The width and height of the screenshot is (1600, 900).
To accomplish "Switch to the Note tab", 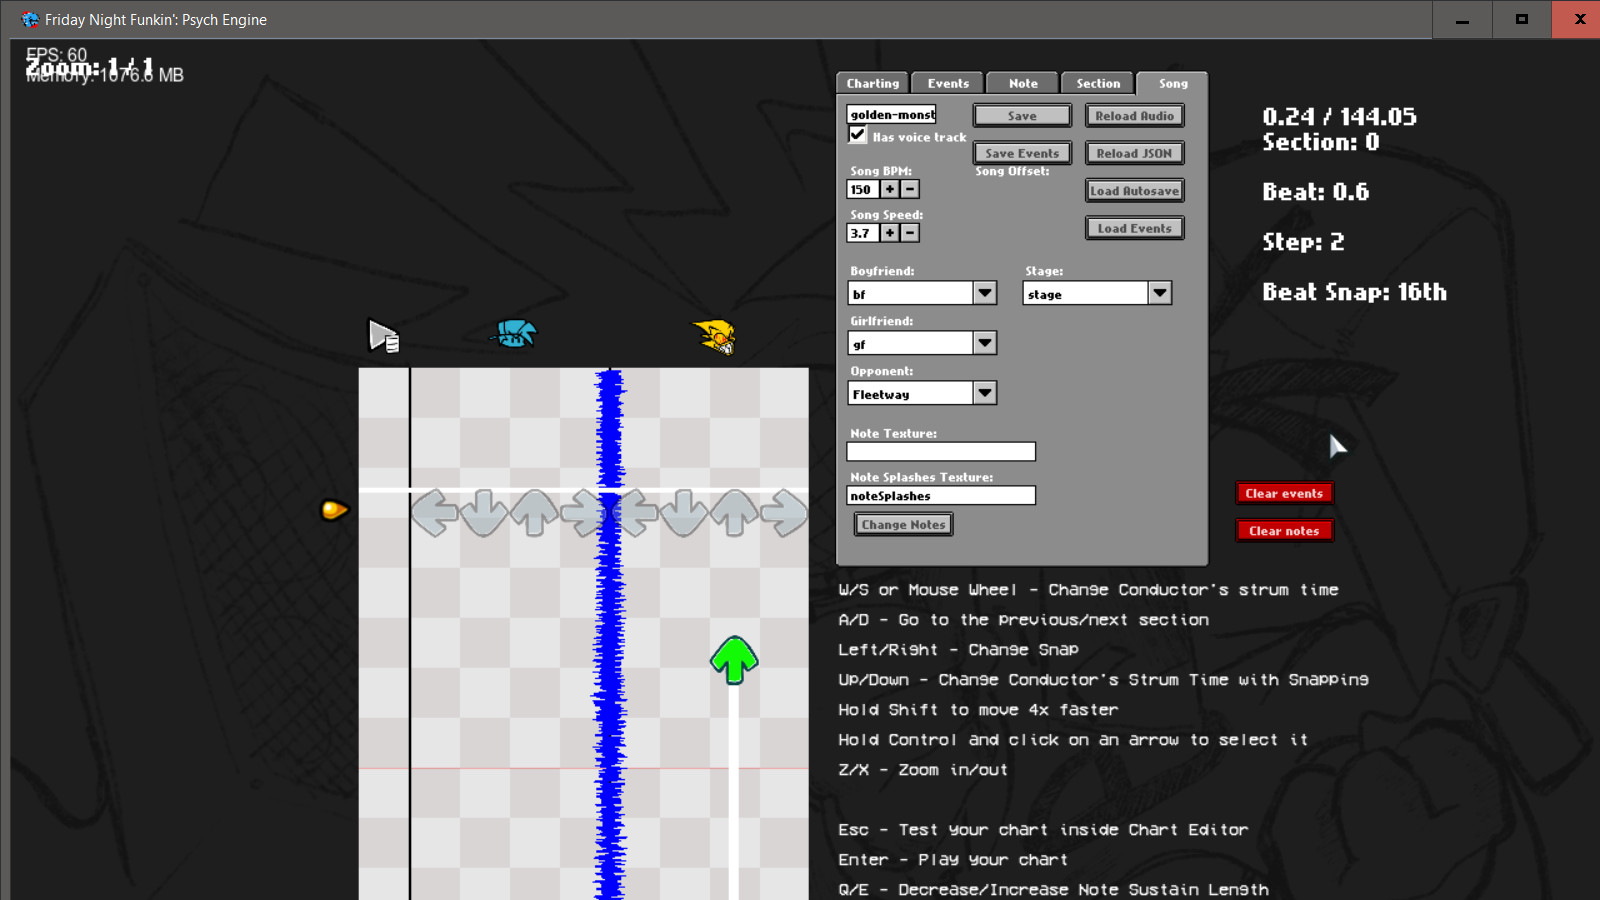I will click(x=1023, y=84).
